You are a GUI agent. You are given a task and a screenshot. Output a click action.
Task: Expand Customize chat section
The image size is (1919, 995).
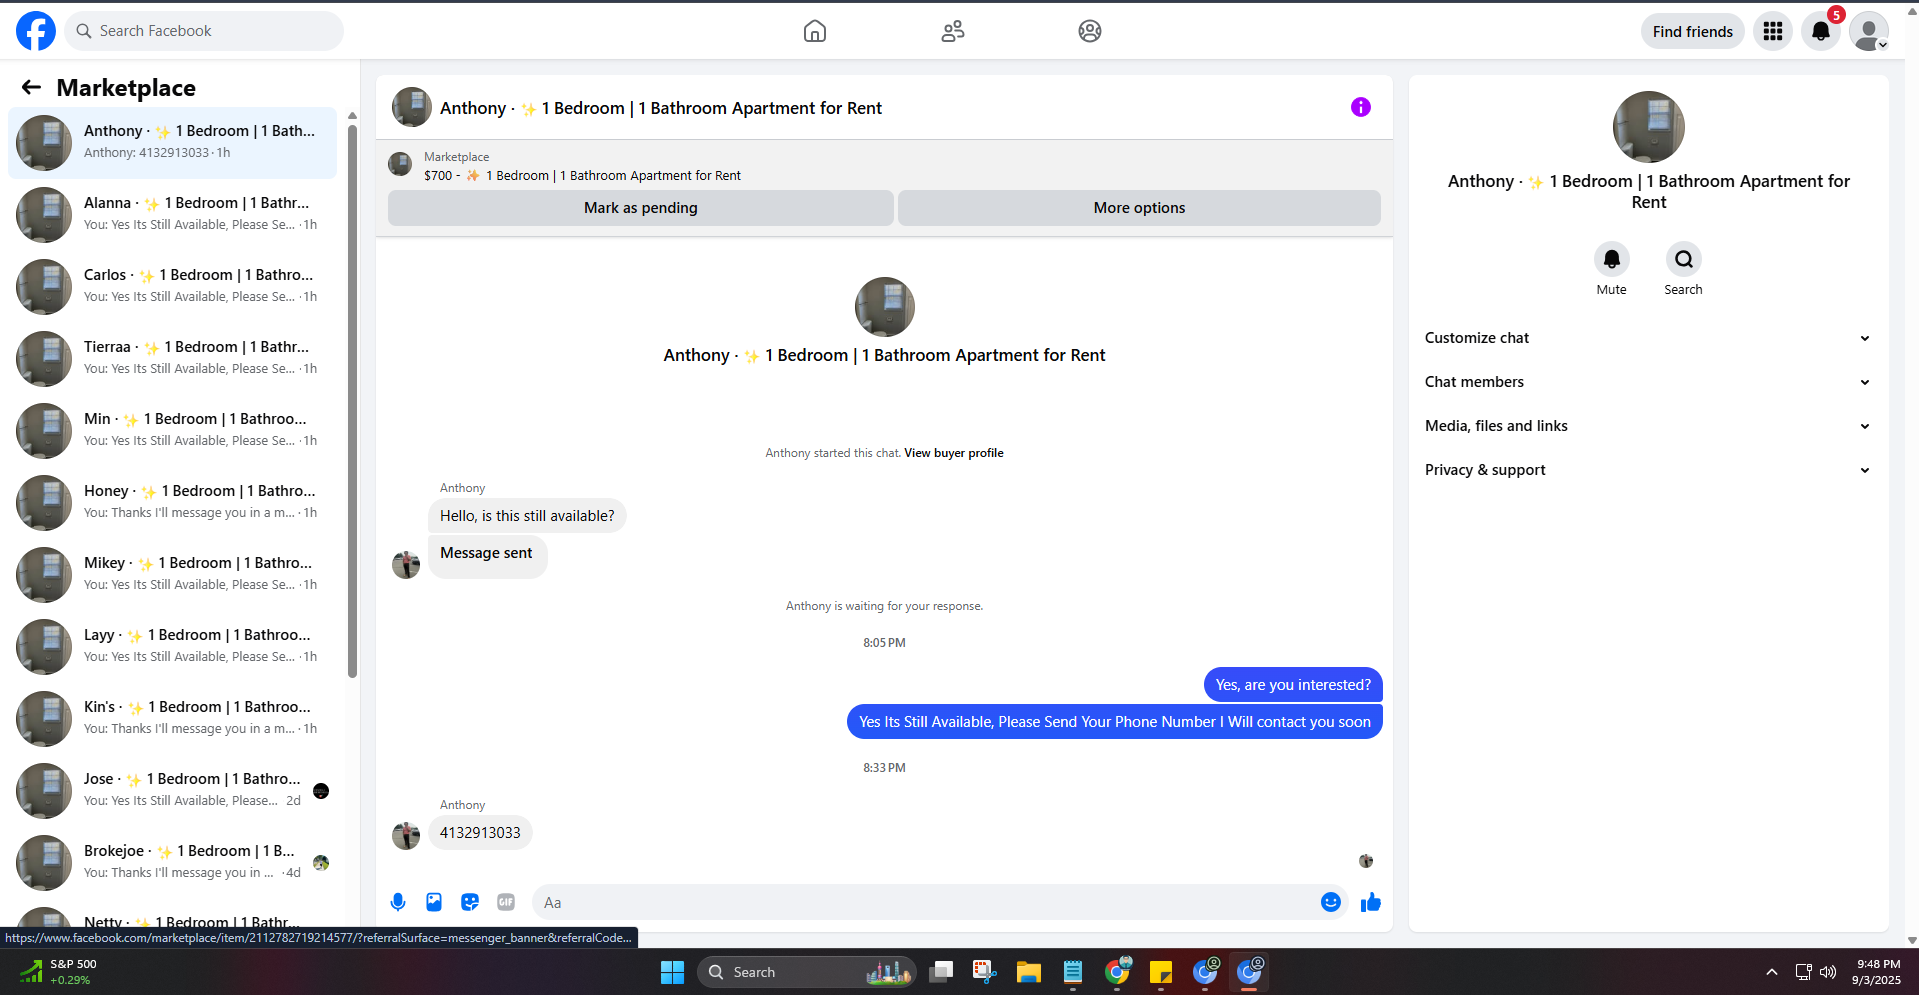[x=1648, y=338]
